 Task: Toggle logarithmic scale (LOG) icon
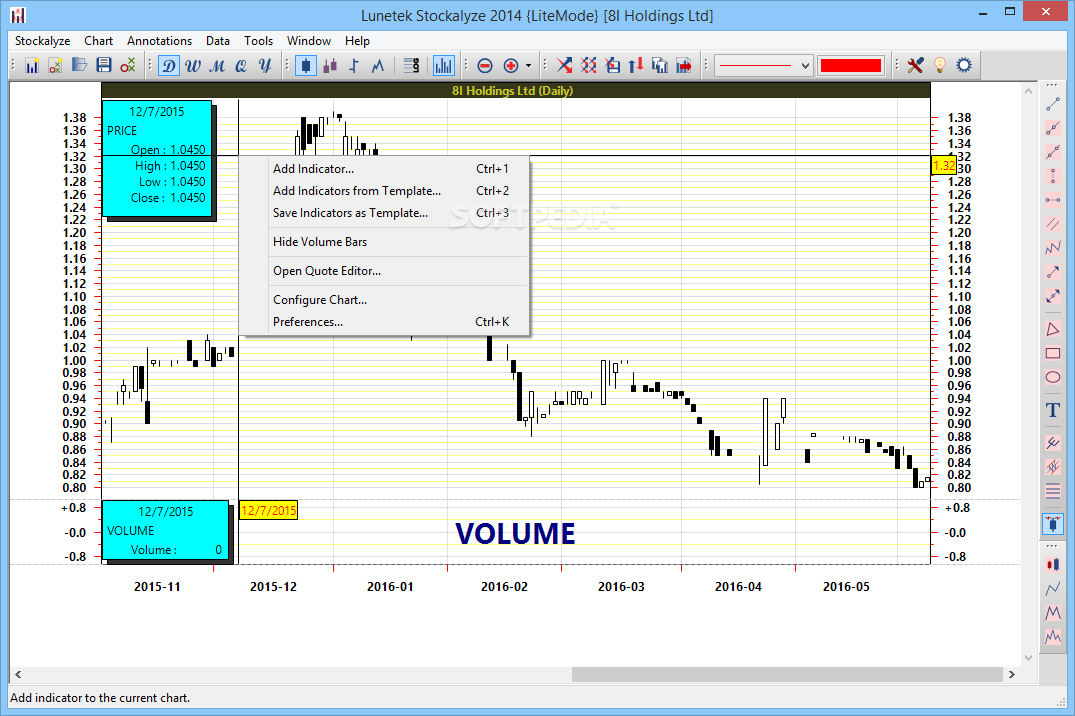(x=411, y=66)
